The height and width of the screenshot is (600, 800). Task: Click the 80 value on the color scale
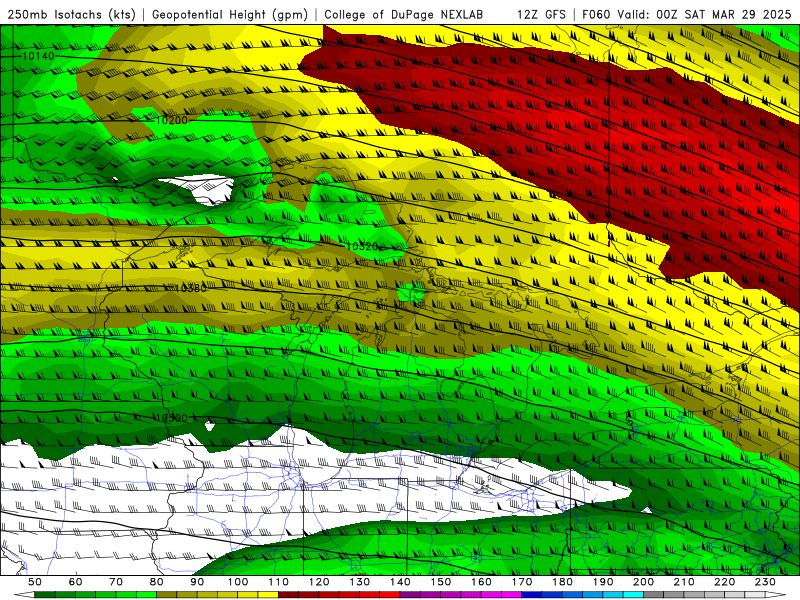pyautogui.click(x=157, y=582)
